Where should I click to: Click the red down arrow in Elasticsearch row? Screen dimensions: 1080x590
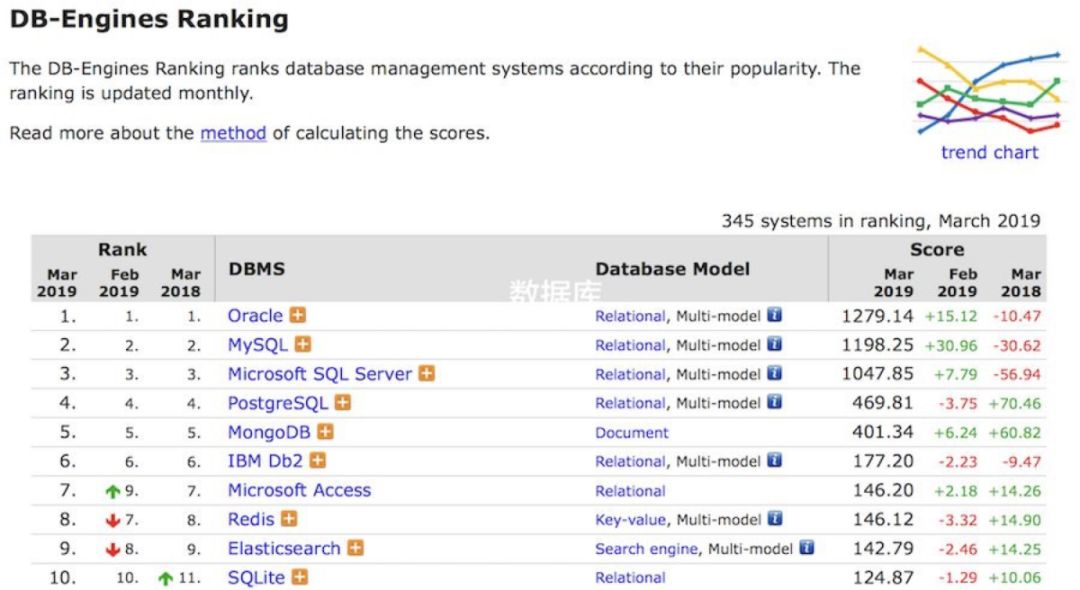pyautogui.click(x=112, y=549)
